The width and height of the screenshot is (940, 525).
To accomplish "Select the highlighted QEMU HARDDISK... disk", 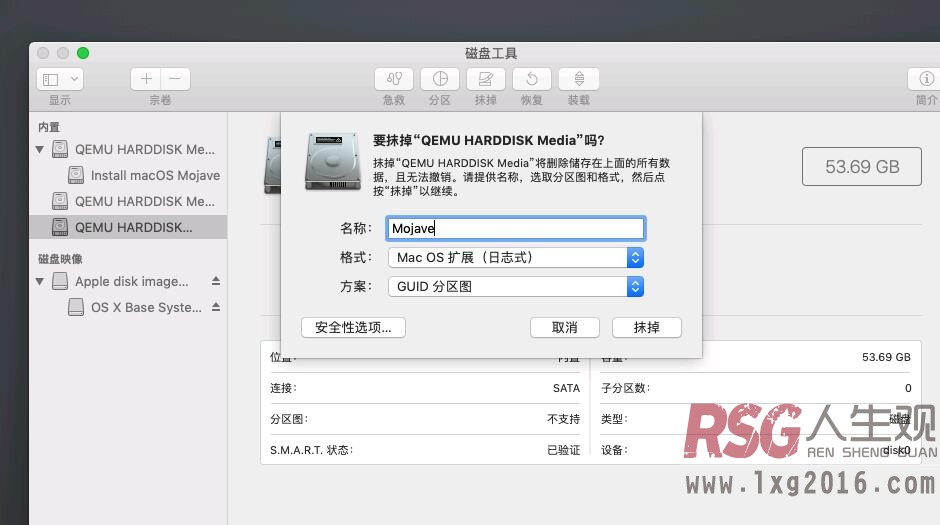I will (x=128, y=227).
